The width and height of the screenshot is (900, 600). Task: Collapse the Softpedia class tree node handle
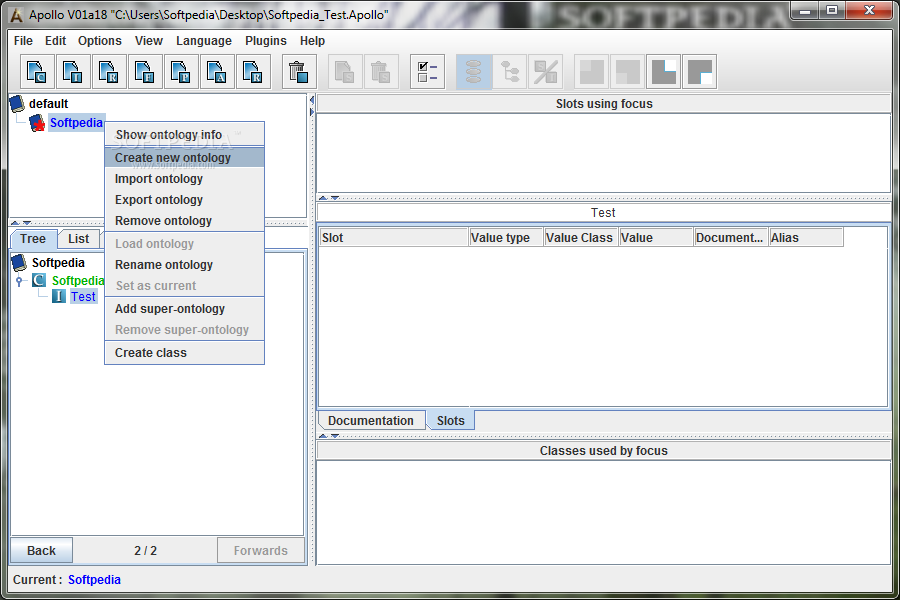19,281
